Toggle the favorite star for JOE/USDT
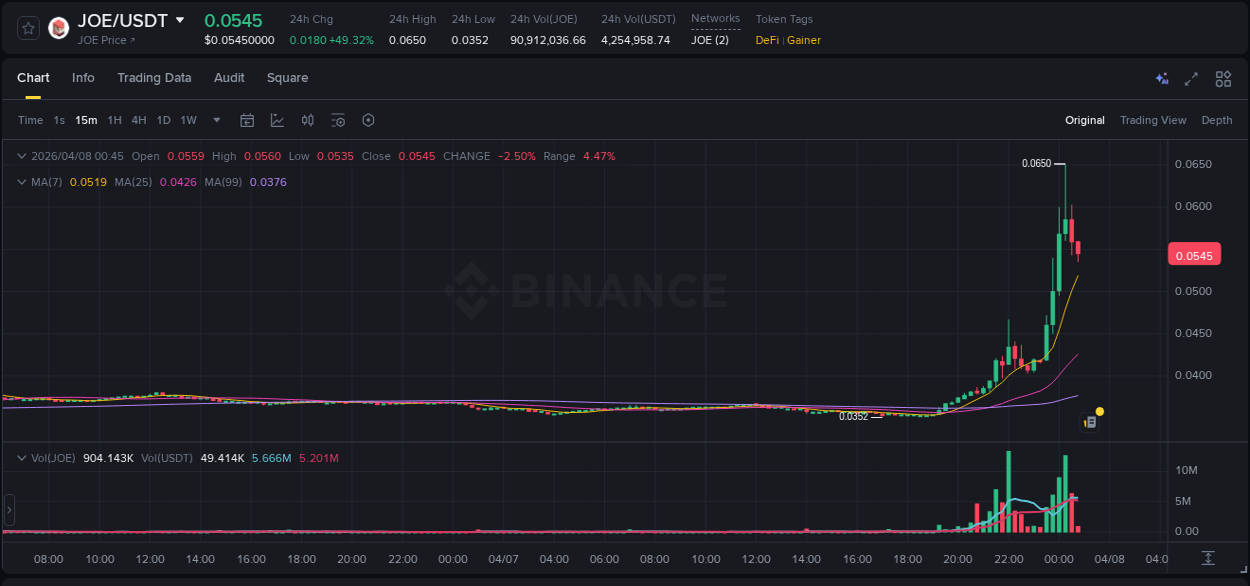 pos(27,26)
